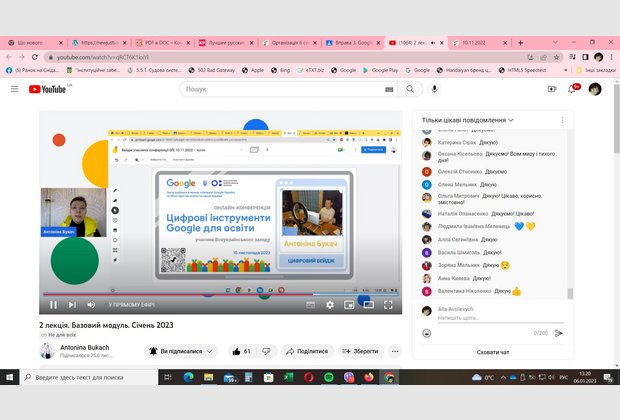The width and height of the screenshot is (620, 420).
Task: Open the player settings gear
Action: [330, 304]
